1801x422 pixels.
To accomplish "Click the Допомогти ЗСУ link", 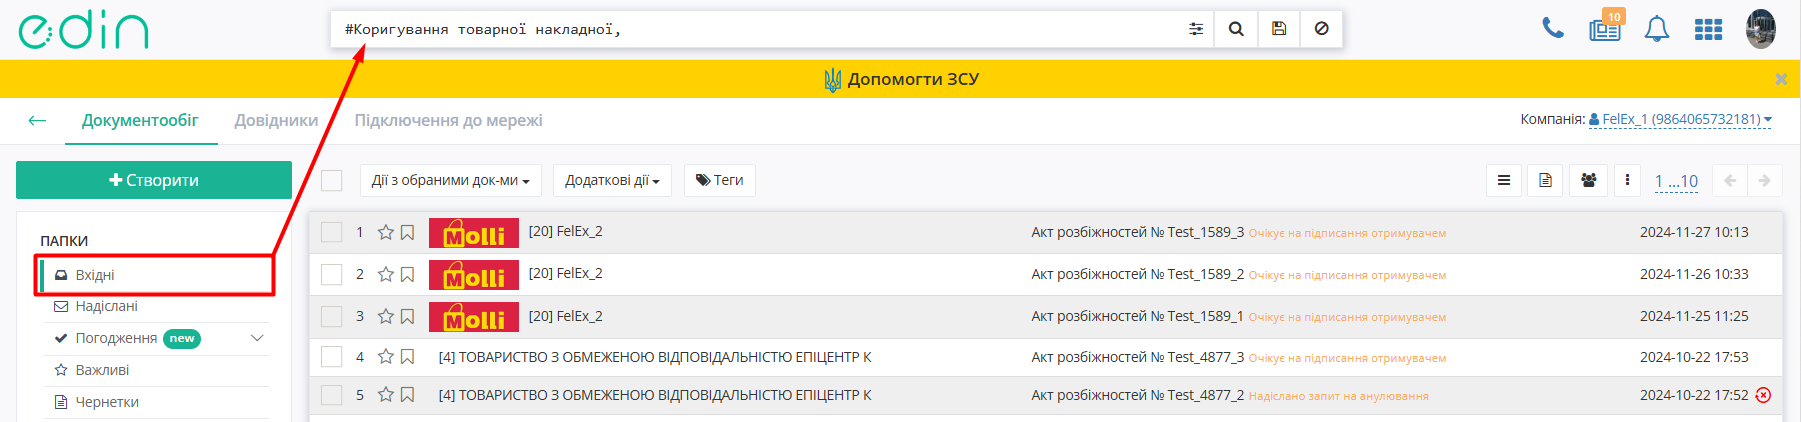I will (x=901, y=79).
